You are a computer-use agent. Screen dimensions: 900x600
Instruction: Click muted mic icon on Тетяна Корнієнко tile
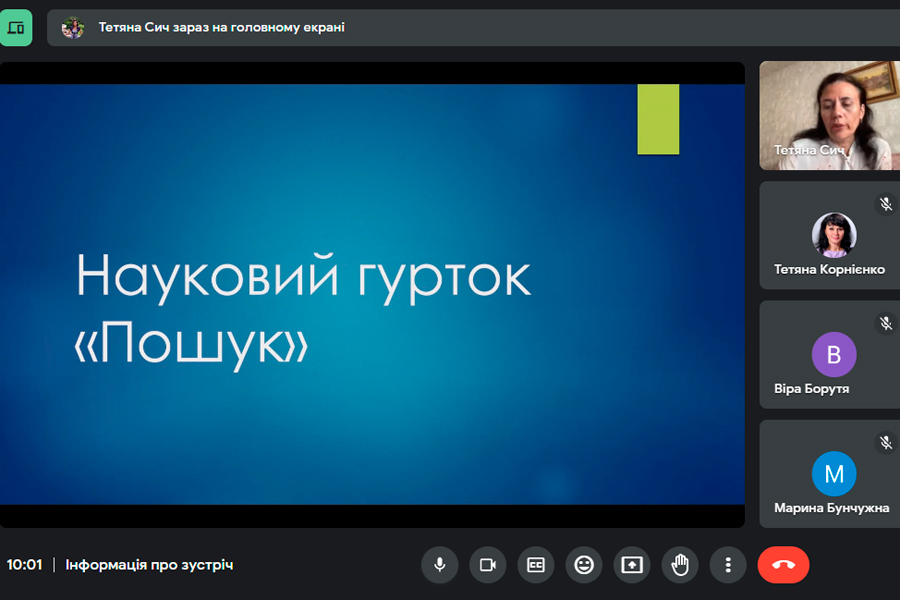tap(886, 204)
